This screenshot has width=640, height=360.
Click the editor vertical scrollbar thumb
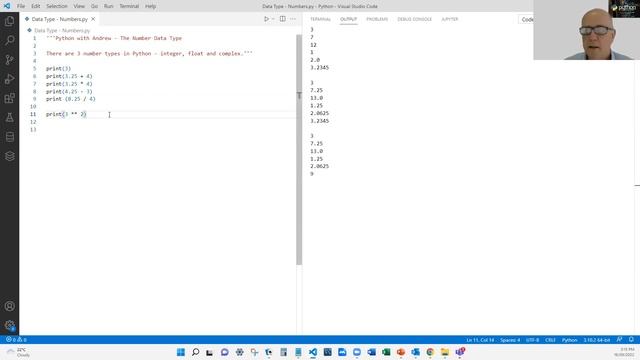[x=299, y=149]
